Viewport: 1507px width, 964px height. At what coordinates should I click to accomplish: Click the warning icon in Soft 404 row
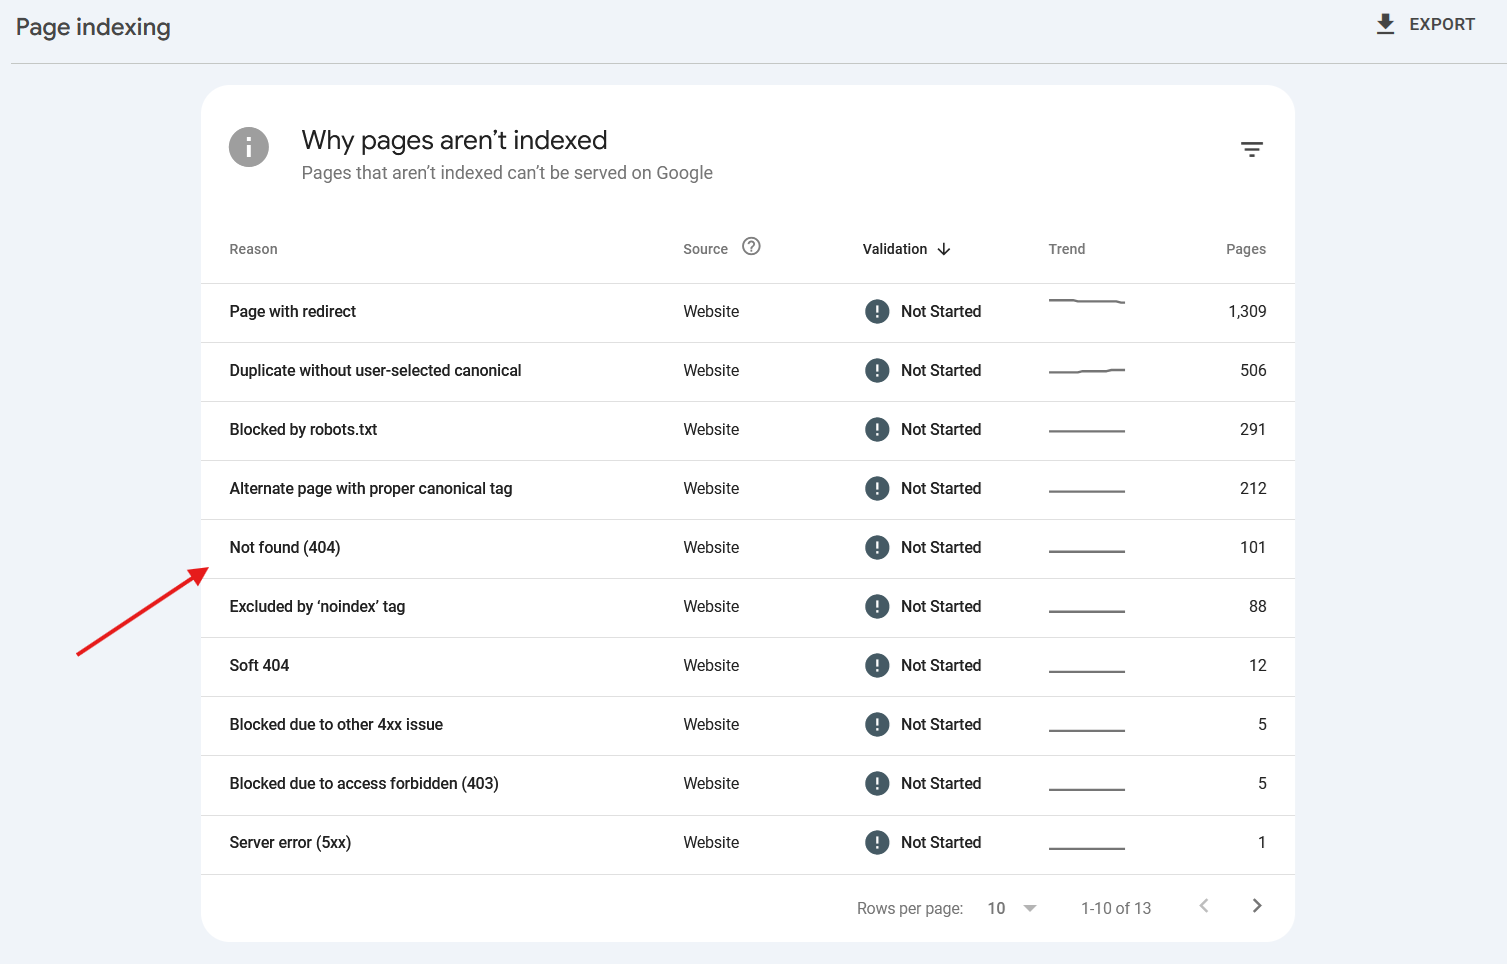[x=877, y=666]
